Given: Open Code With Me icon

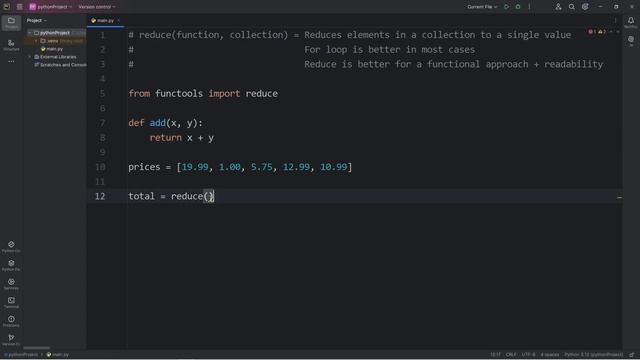Looking at the screenshot, I should tap(558, 7).
